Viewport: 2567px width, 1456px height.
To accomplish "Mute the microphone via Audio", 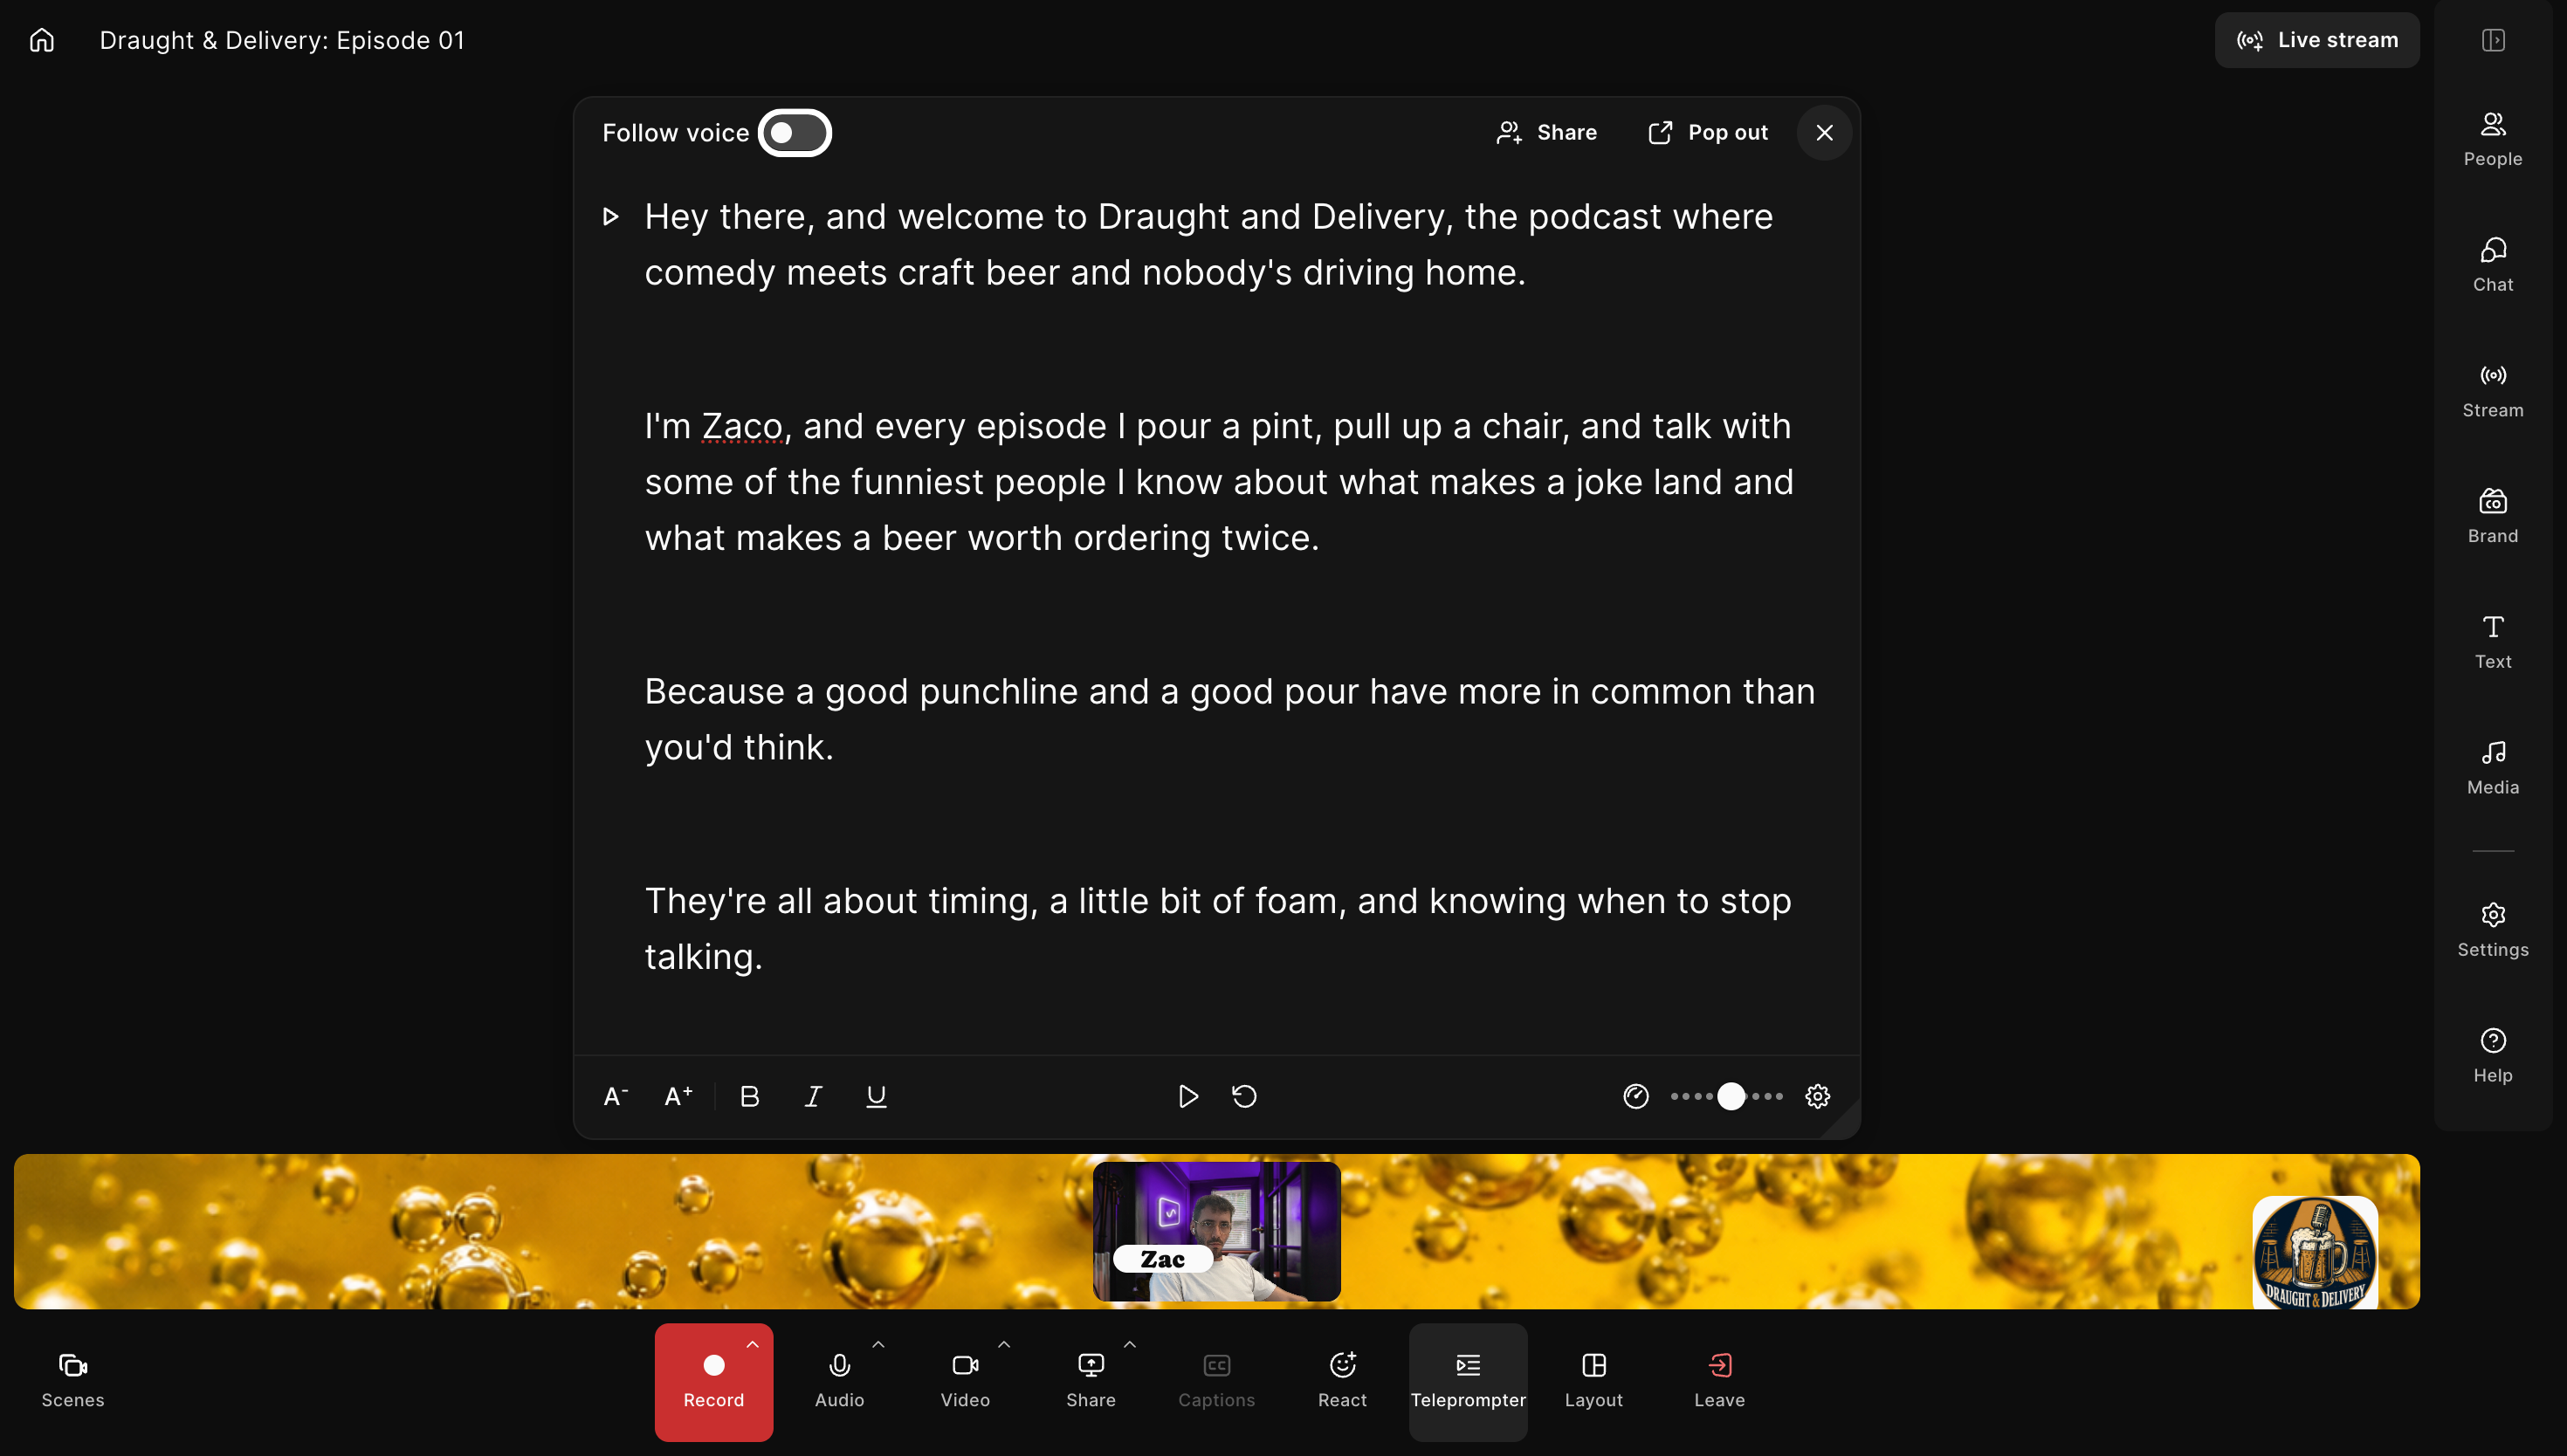I will (x=839, y=1381).
